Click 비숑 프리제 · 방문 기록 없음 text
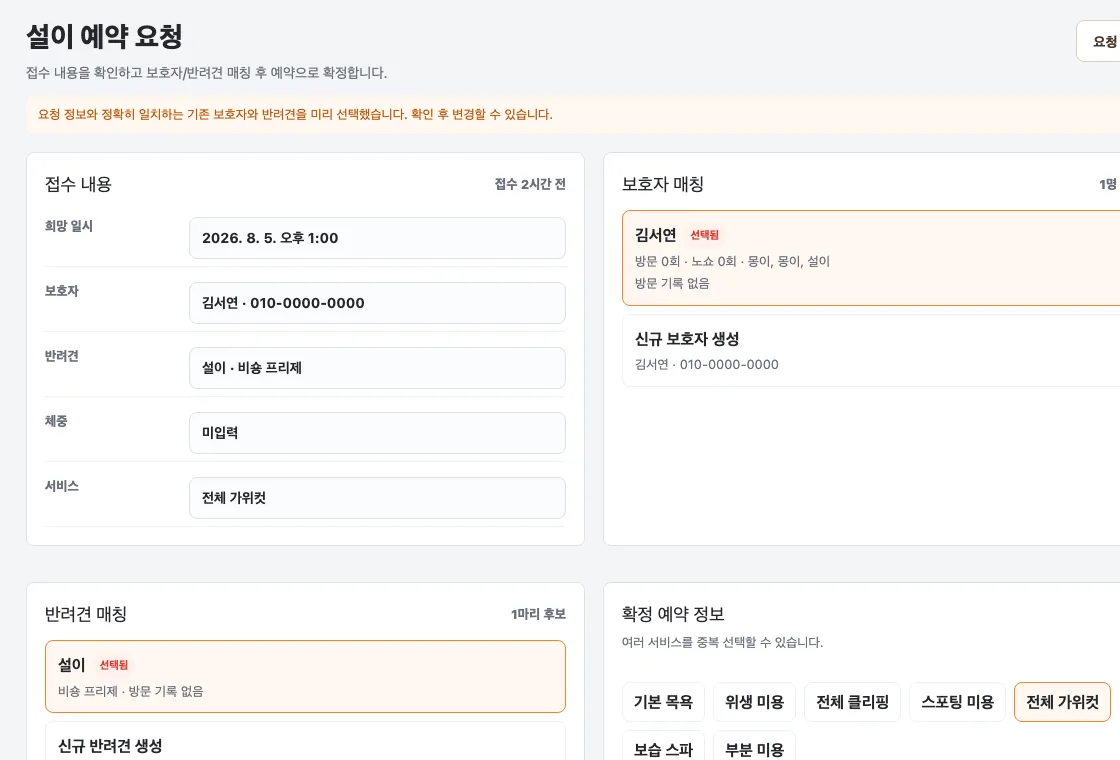The width and height of the screenshot is (1120, 760). pos(131,691)
